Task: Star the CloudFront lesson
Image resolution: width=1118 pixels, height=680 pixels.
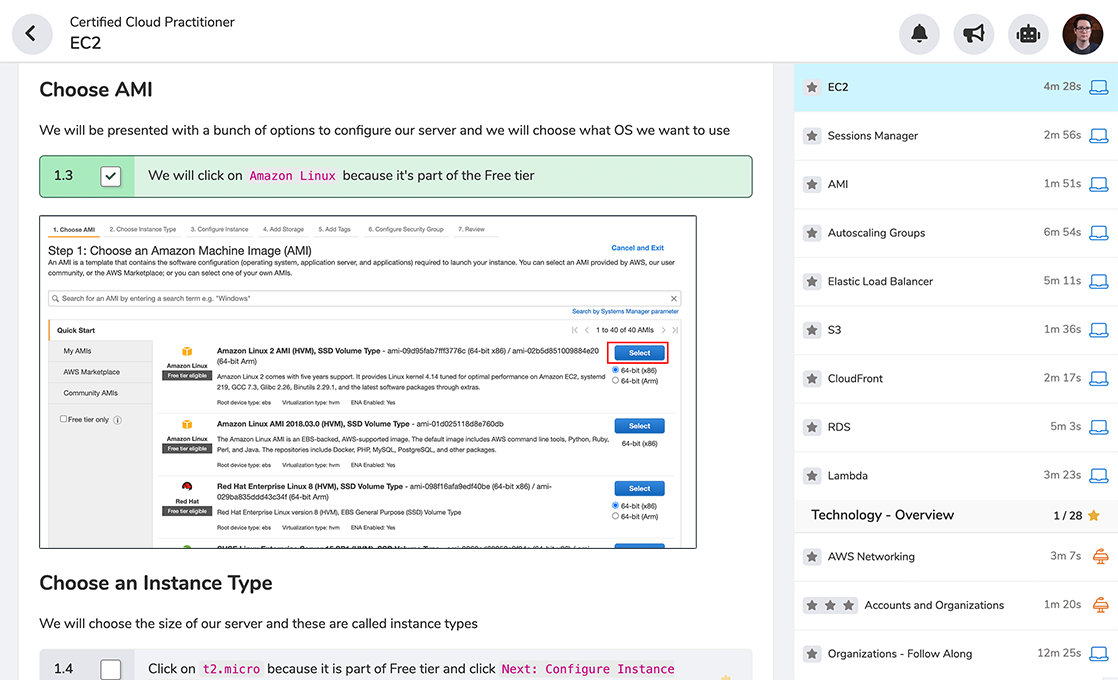Action: click(811, 378)
